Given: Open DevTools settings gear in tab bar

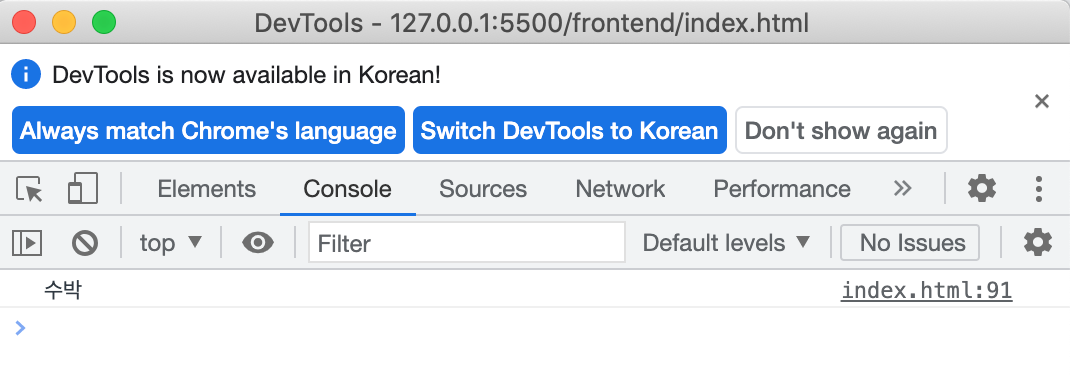Looking at the screenshot, I should tap(981, 188).
